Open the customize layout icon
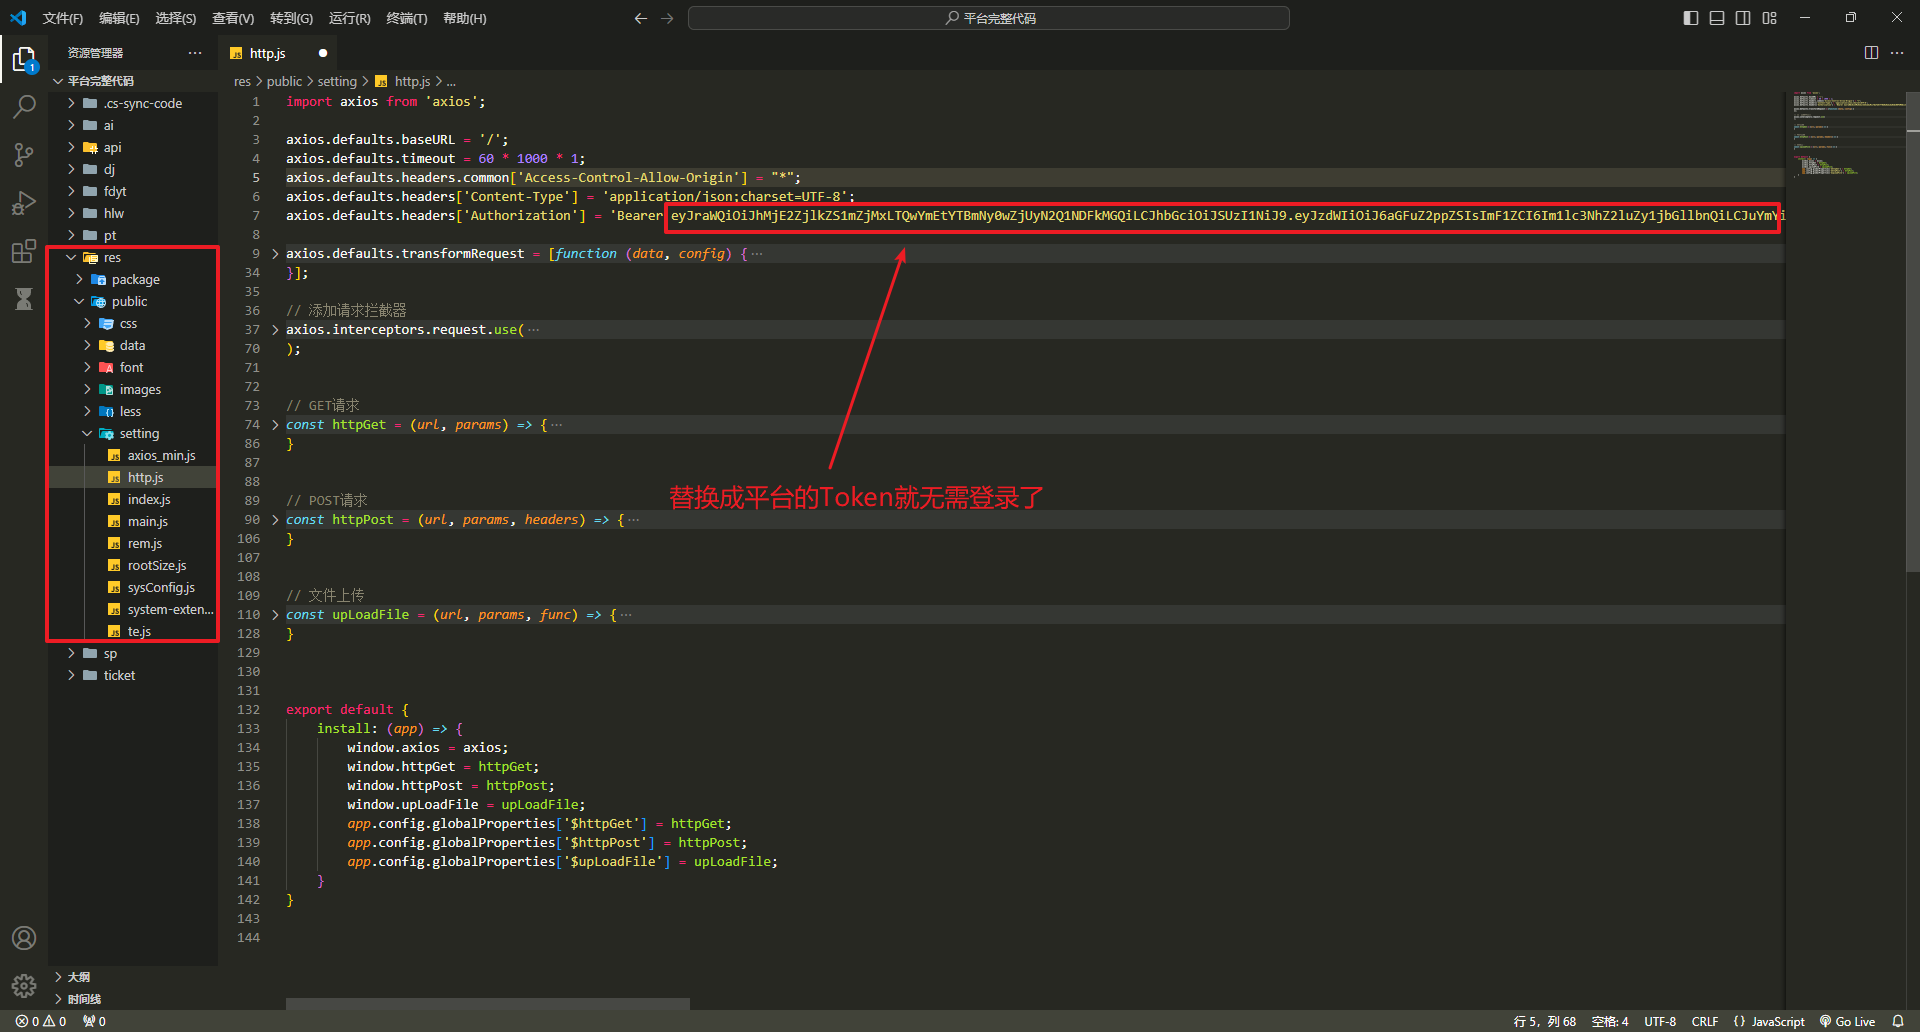The width and height of the screenshot is (1920, 1032). pyautogui.click(x=1770, y=18)
